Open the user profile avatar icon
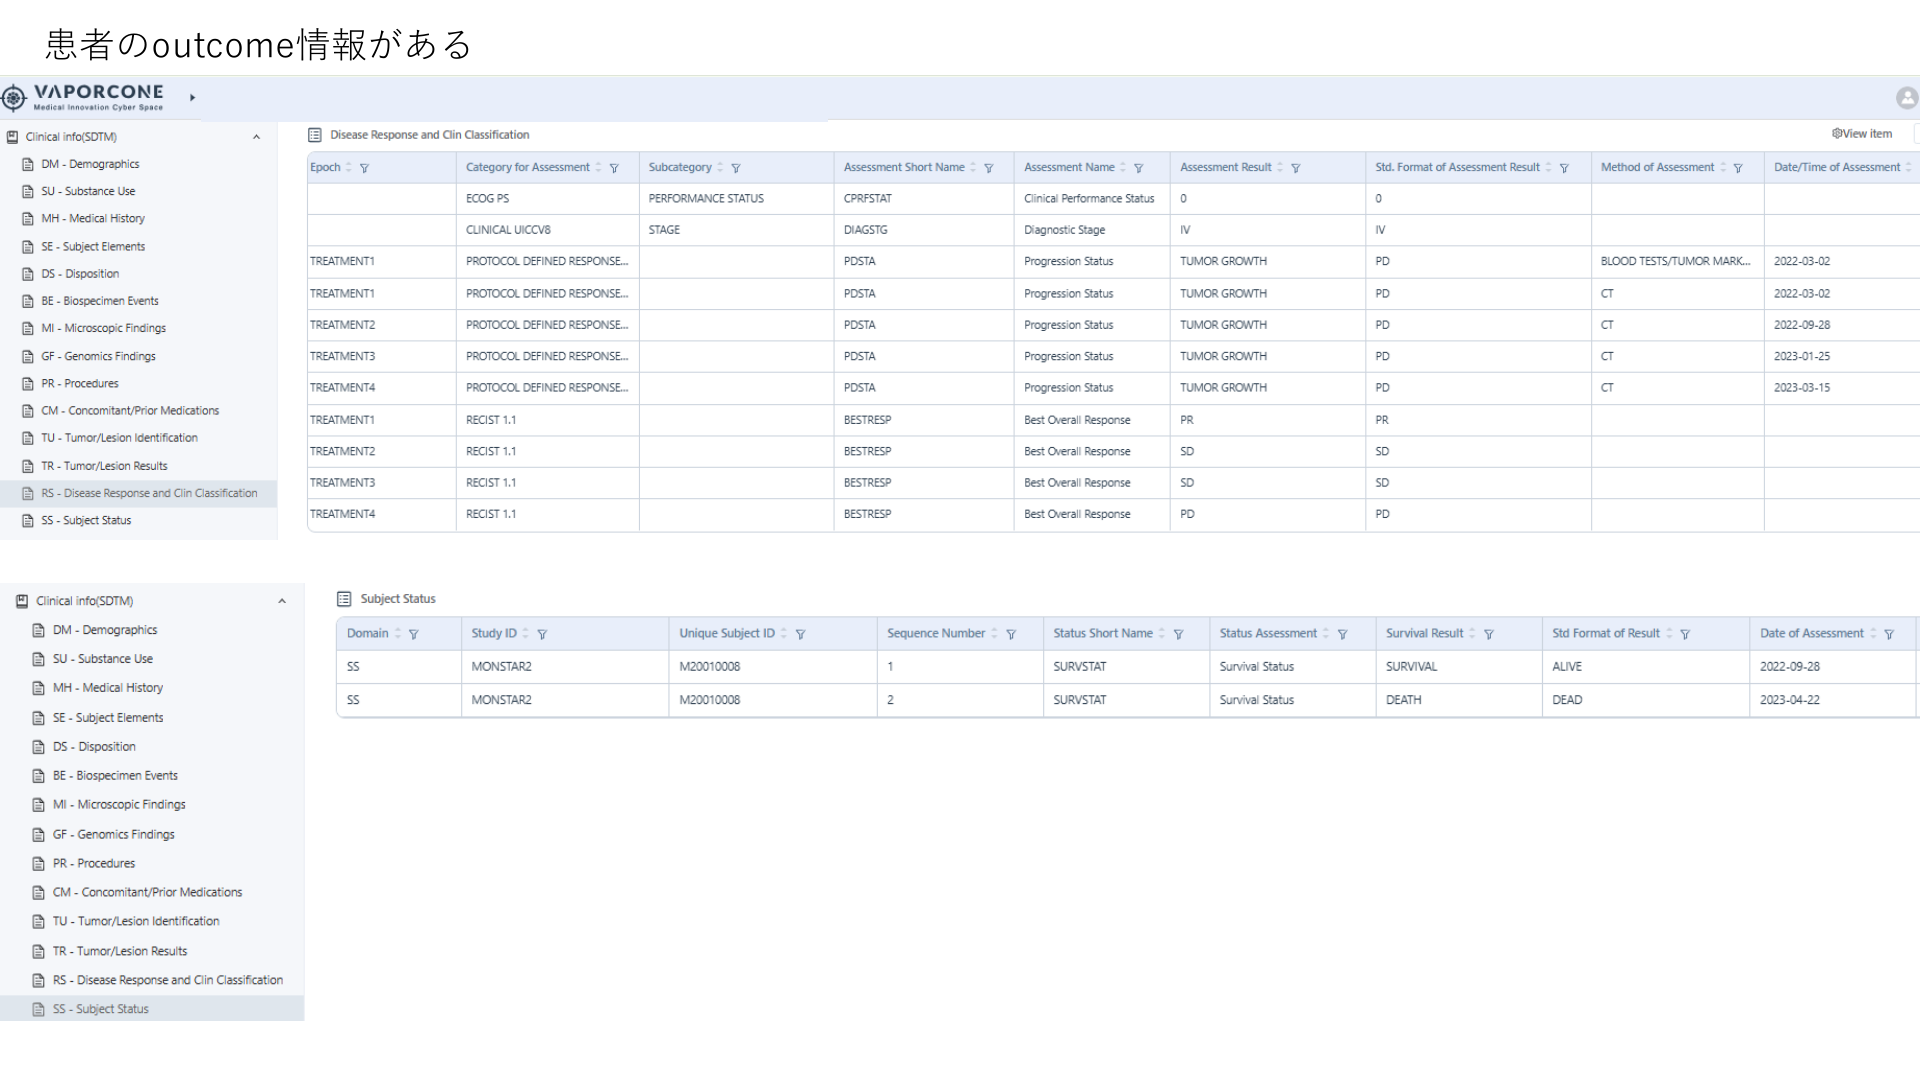 point(1907,98)
